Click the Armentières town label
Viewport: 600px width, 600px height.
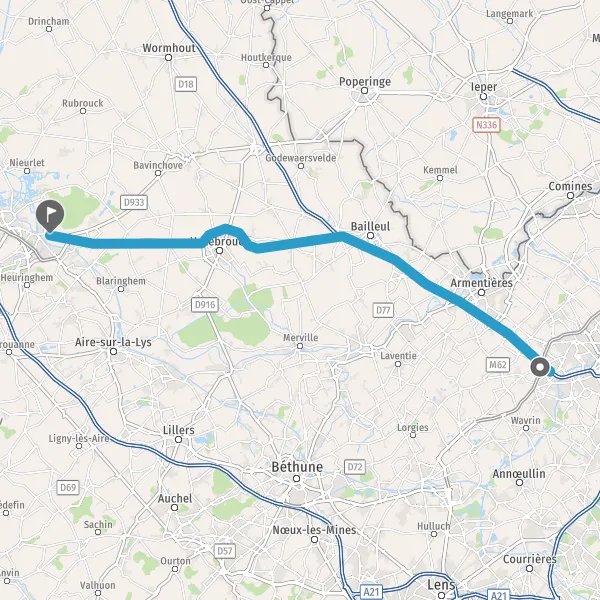(481, 283)
